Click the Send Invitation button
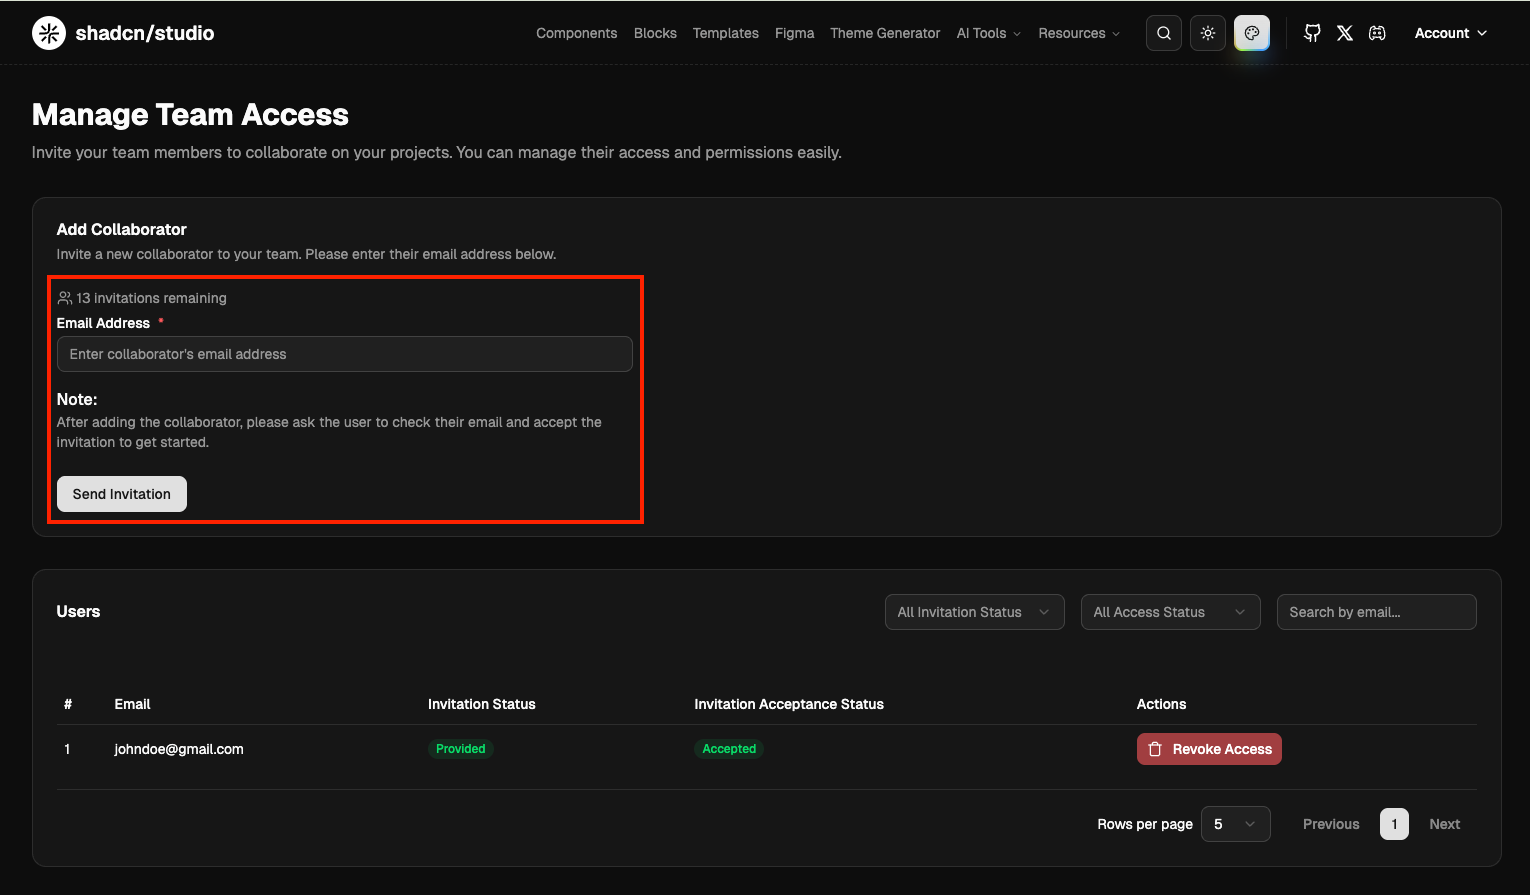Image resolution: width=1530 pixels, height=895 pixels. coord(122,494)
